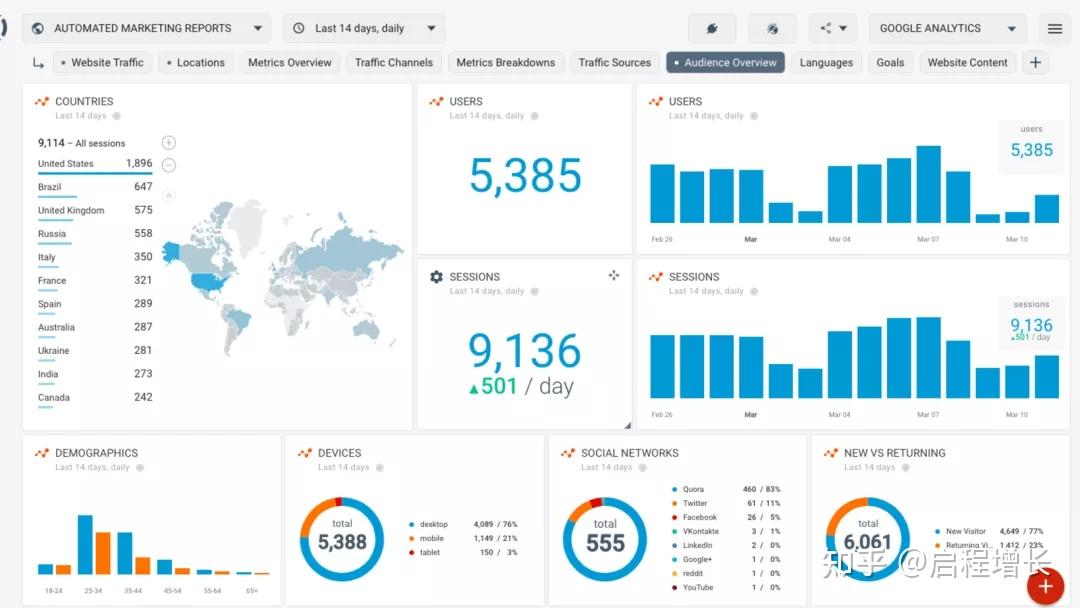Collapse United States with minus circle
1080x608 pixels.
169,165
